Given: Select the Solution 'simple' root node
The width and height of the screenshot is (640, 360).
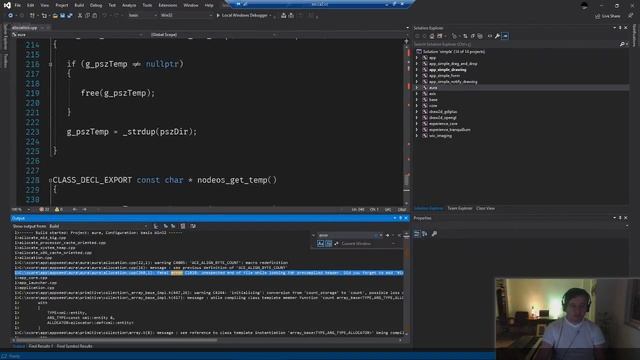Looking at the screenshot, I should 453,52.
